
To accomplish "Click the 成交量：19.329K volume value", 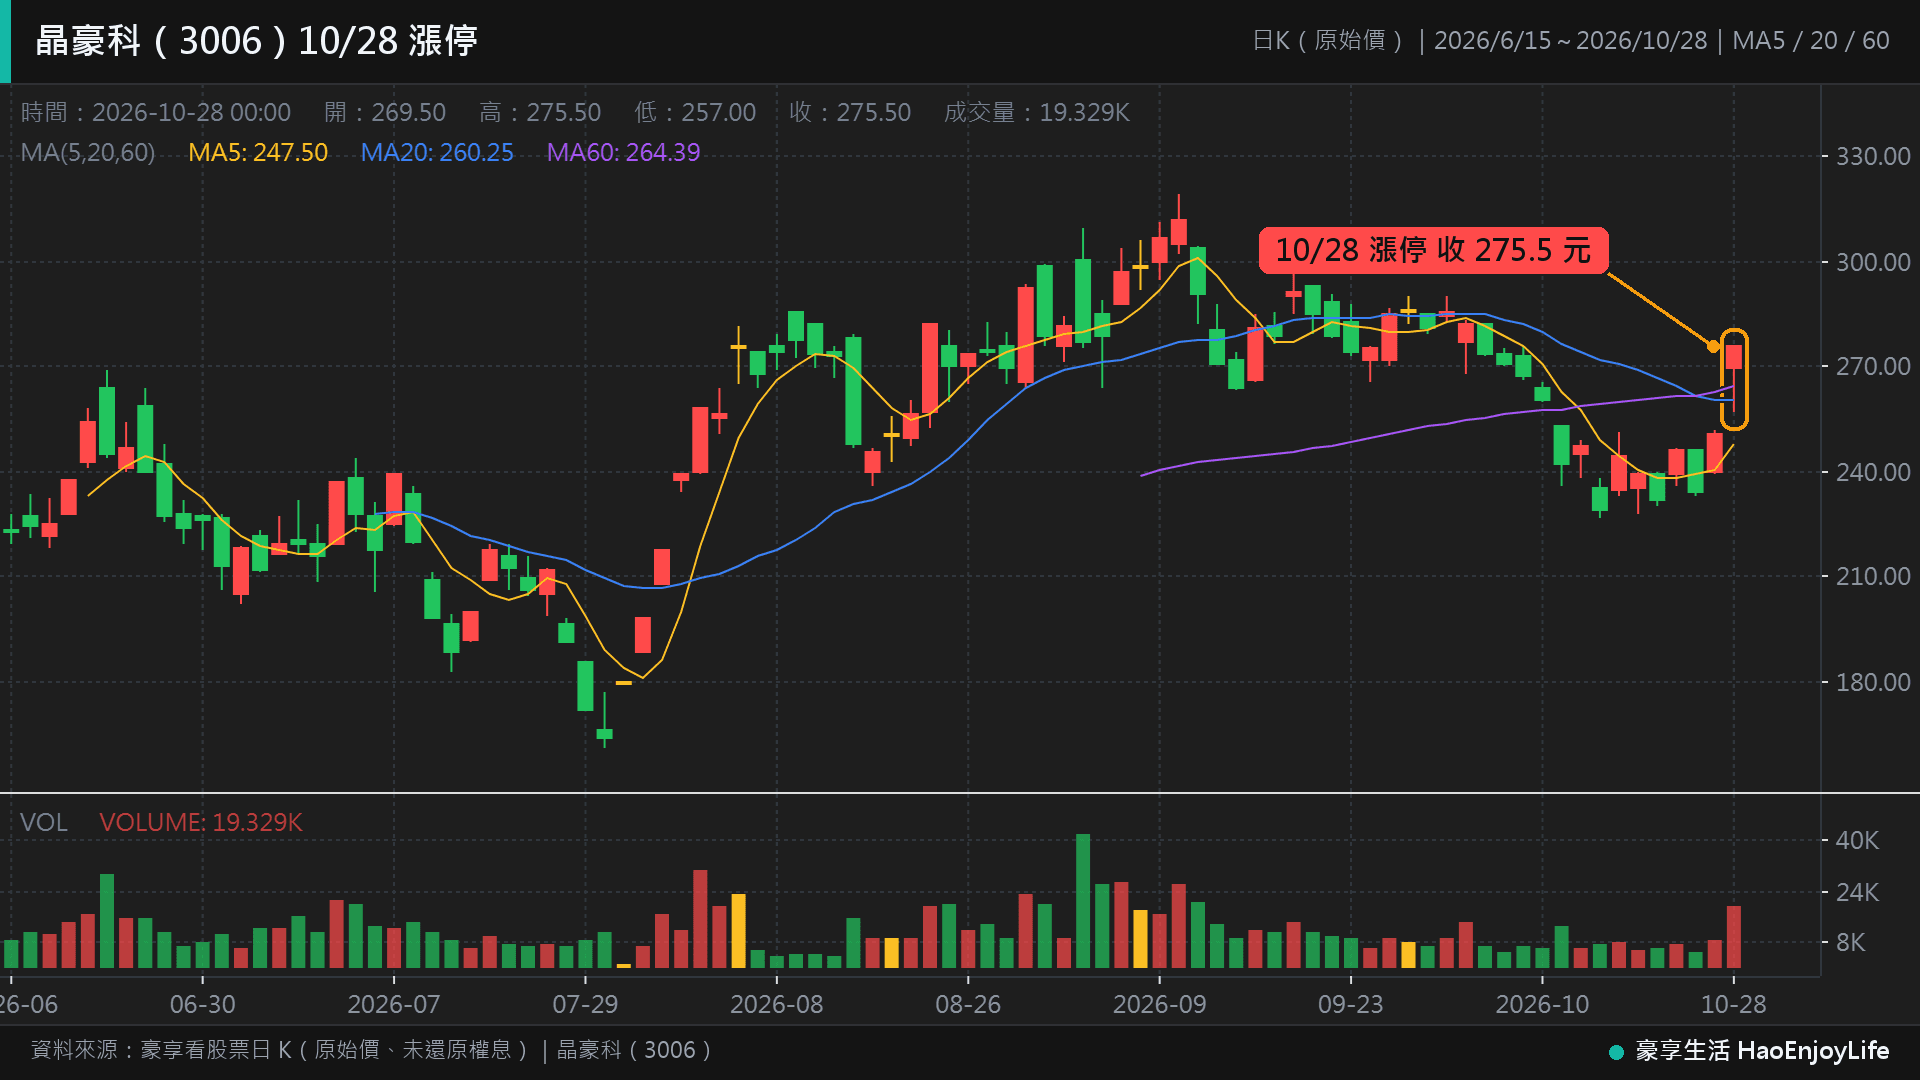I will point(1037,112).
